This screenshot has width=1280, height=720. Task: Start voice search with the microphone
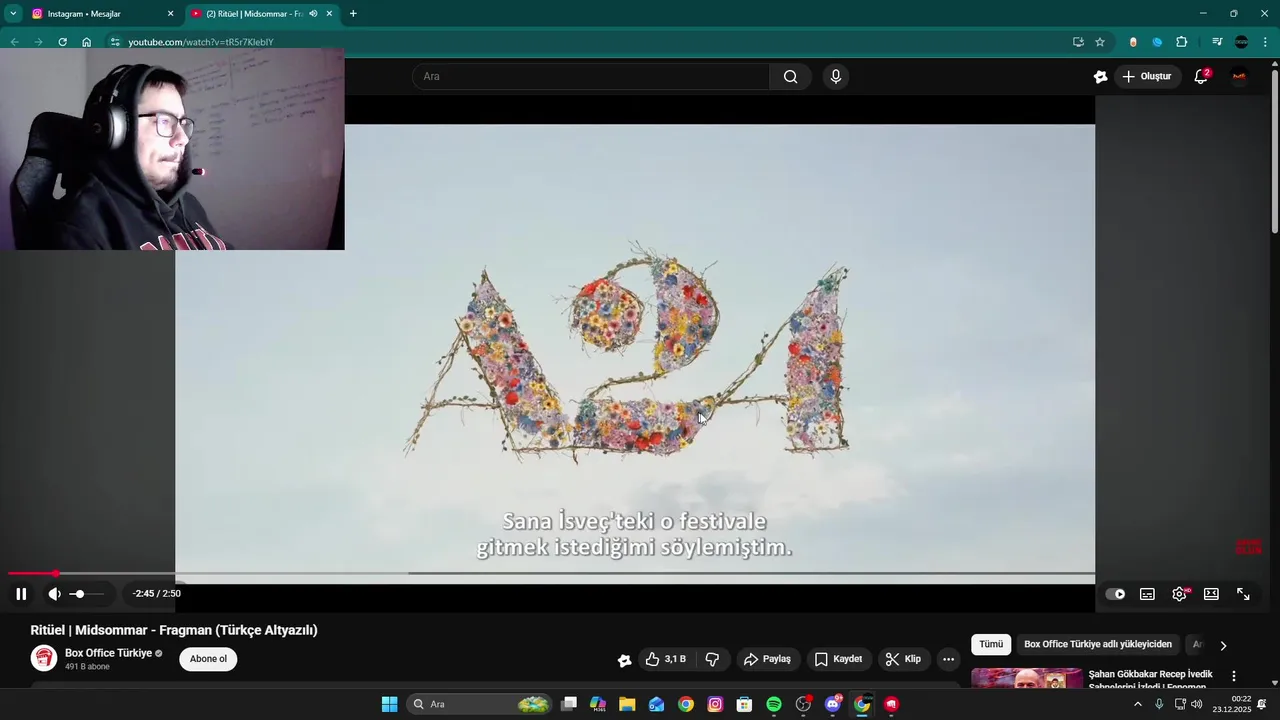click(836, 77)
